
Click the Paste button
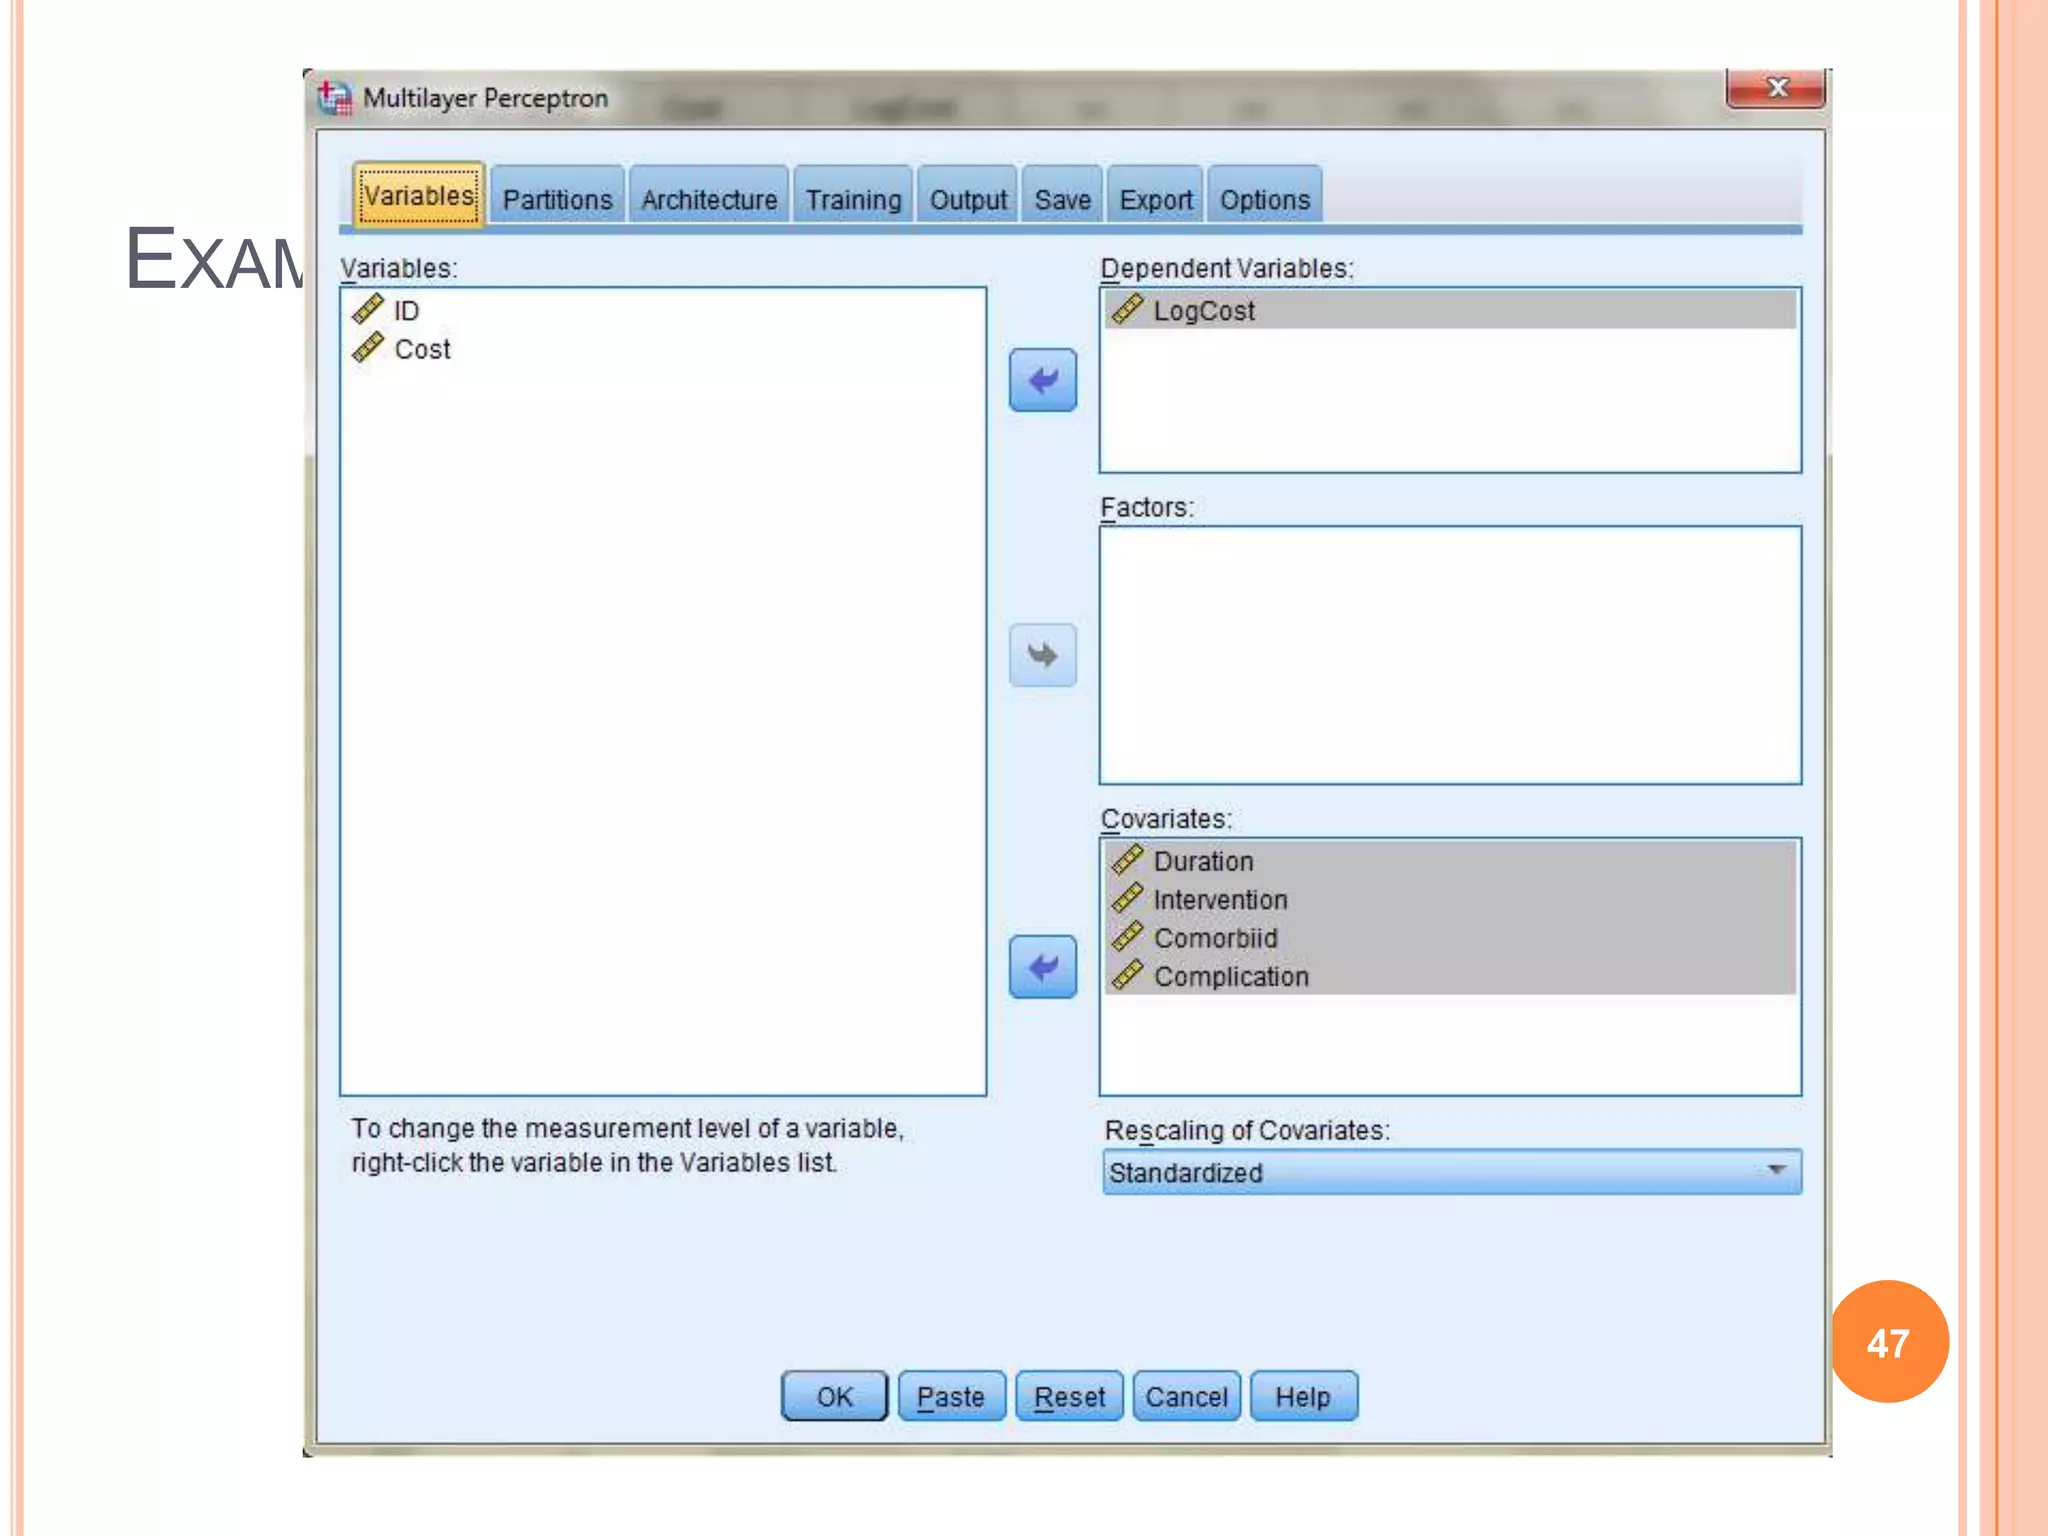pos(951,1396)
